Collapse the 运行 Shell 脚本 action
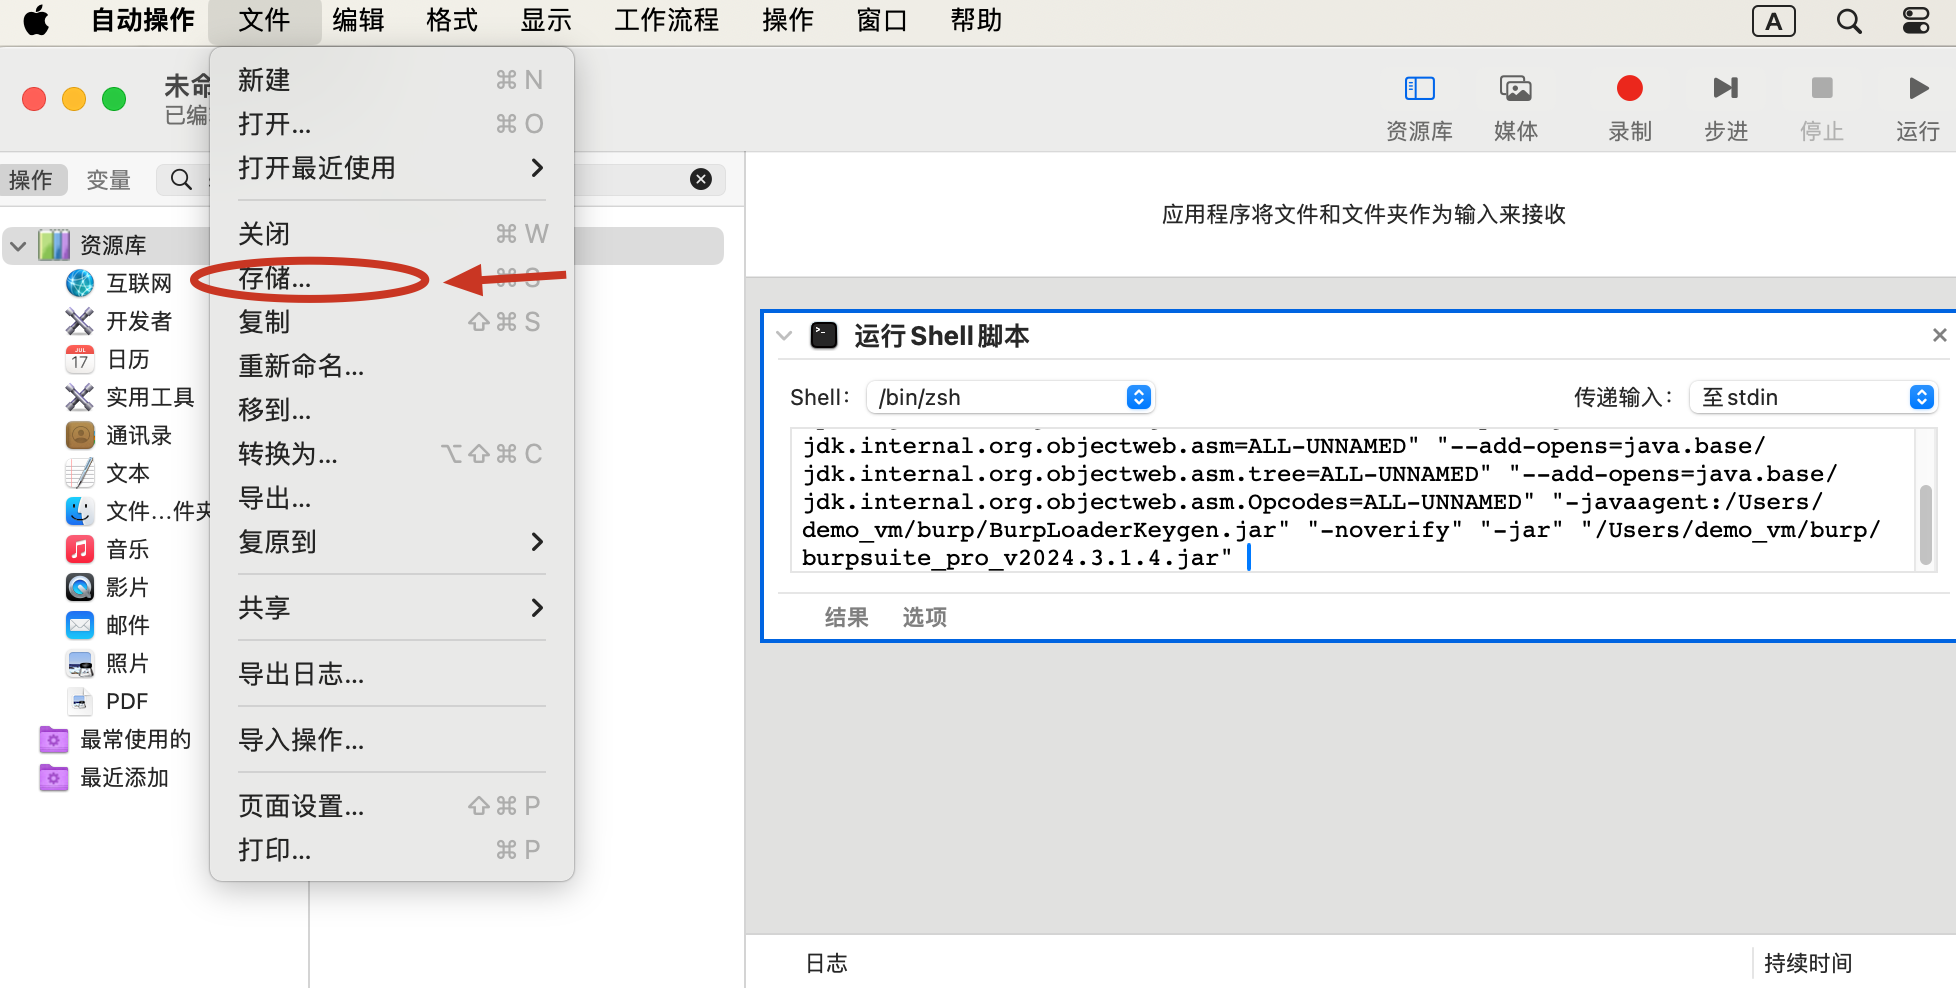The image size is (1956, 988). pos(784,336)
